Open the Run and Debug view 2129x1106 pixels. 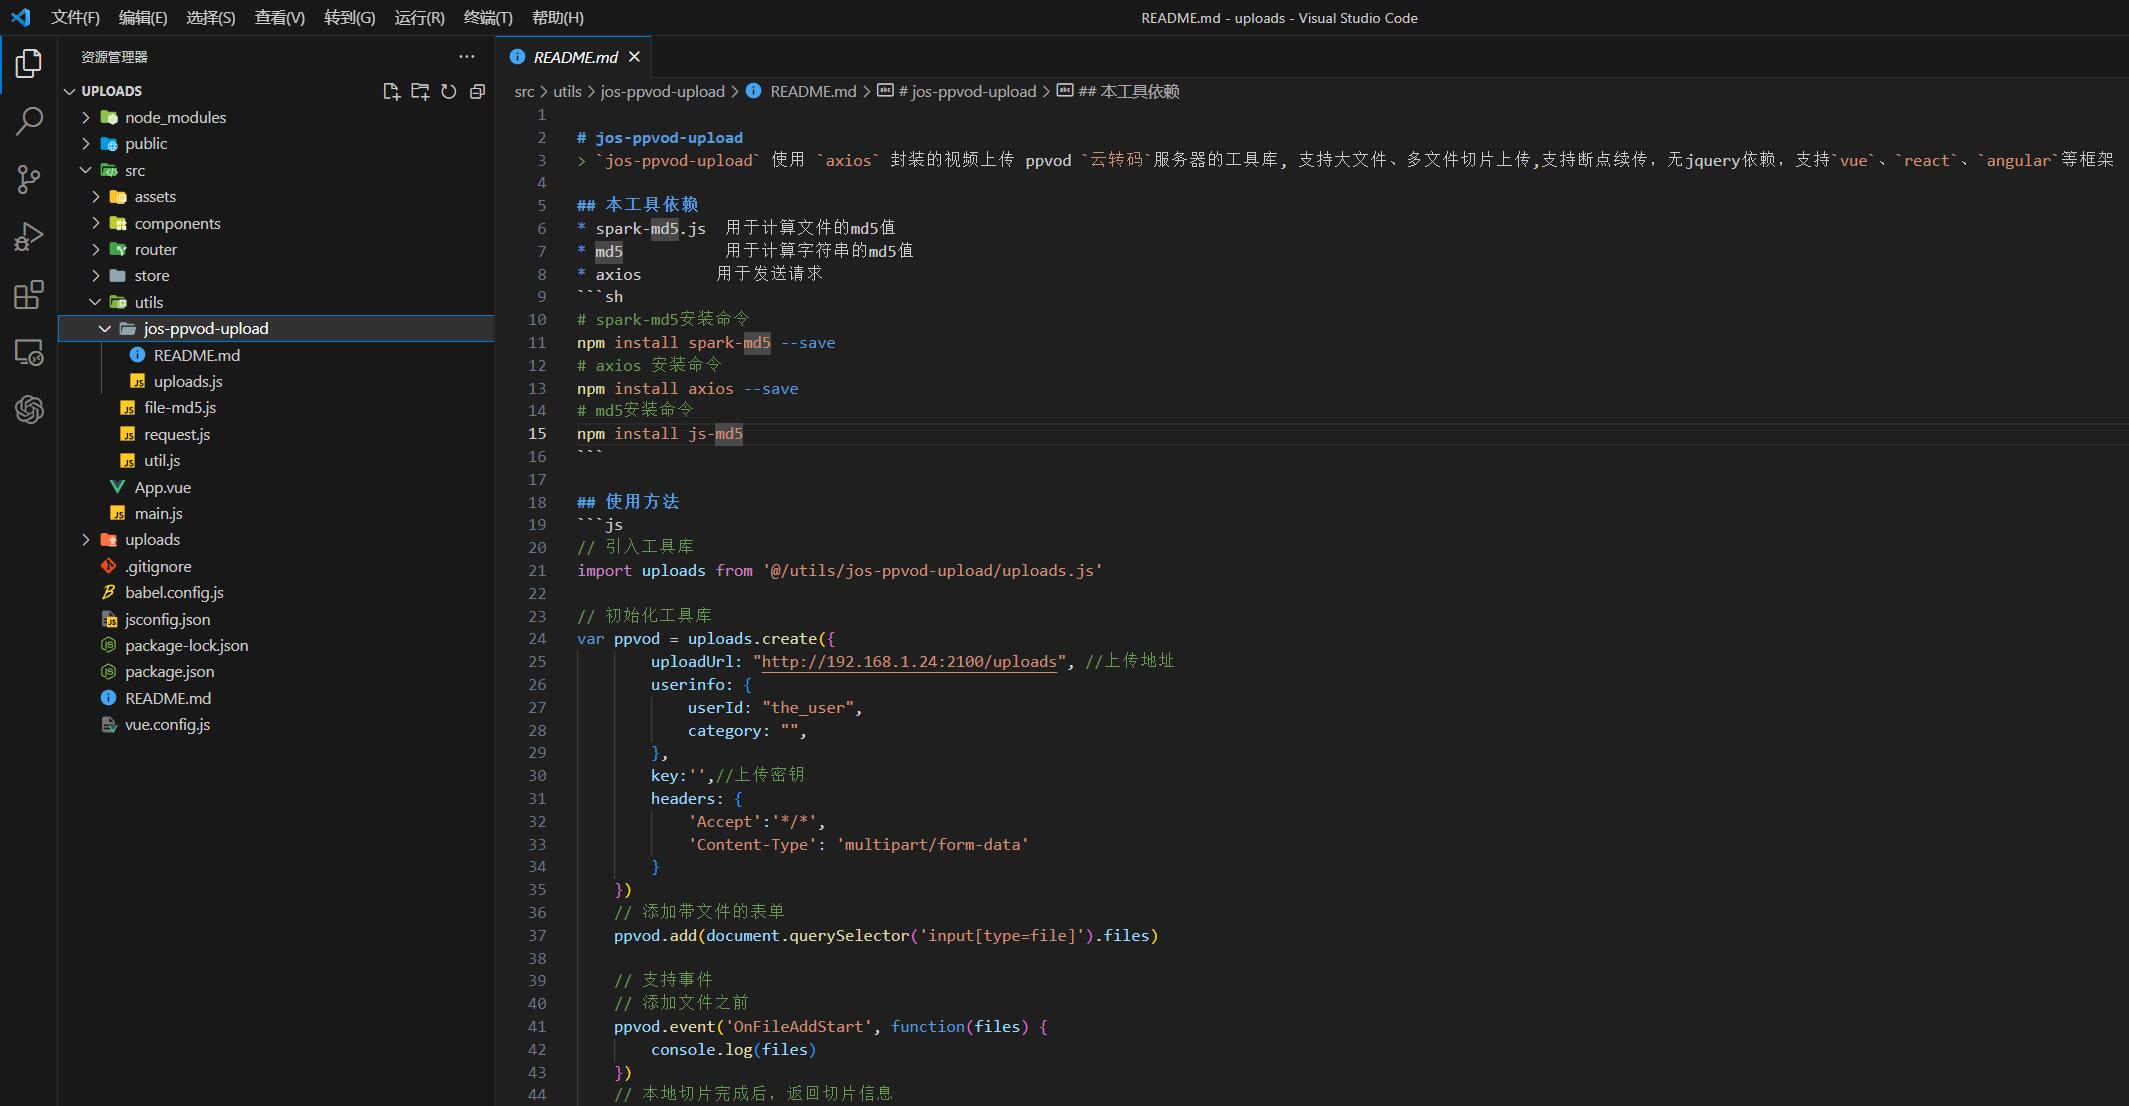tap(29, 237)
